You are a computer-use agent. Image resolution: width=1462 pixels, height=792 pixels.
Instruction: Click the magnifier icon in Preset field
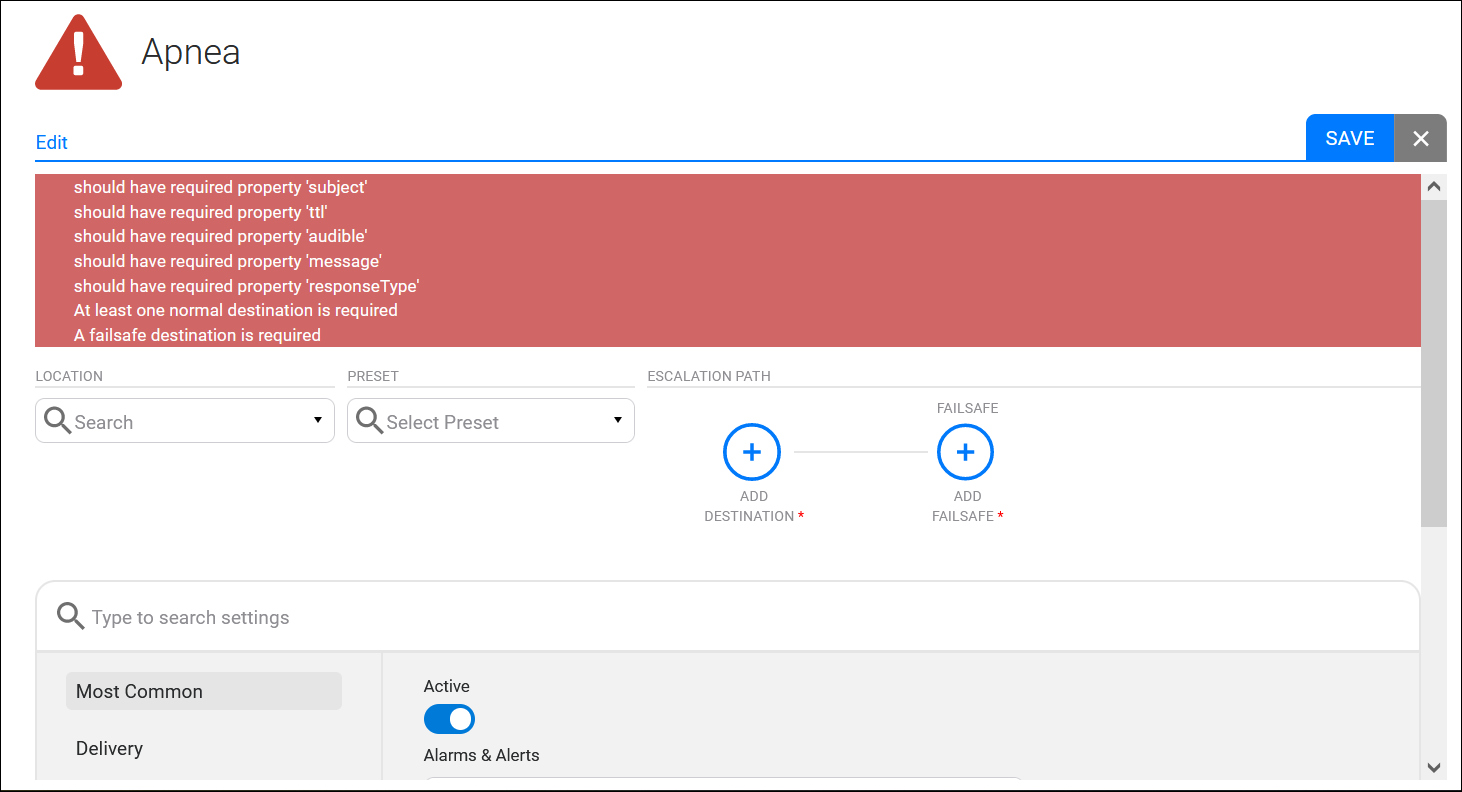click(370, 421)
